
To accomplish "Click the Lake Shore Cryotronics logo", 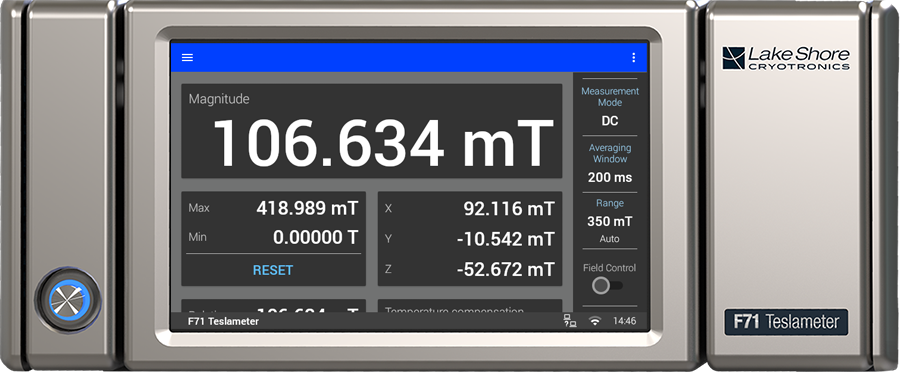I will pos(786,59).
